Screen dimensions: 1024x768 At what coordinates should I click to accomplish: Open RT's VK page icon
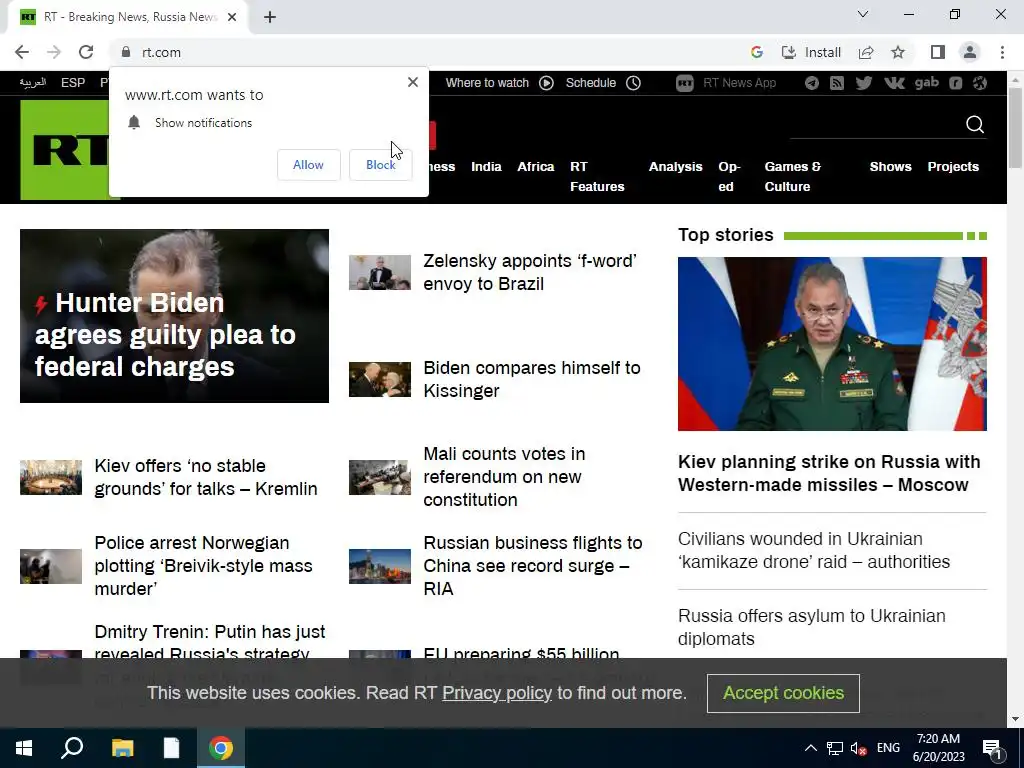(894, 83)
